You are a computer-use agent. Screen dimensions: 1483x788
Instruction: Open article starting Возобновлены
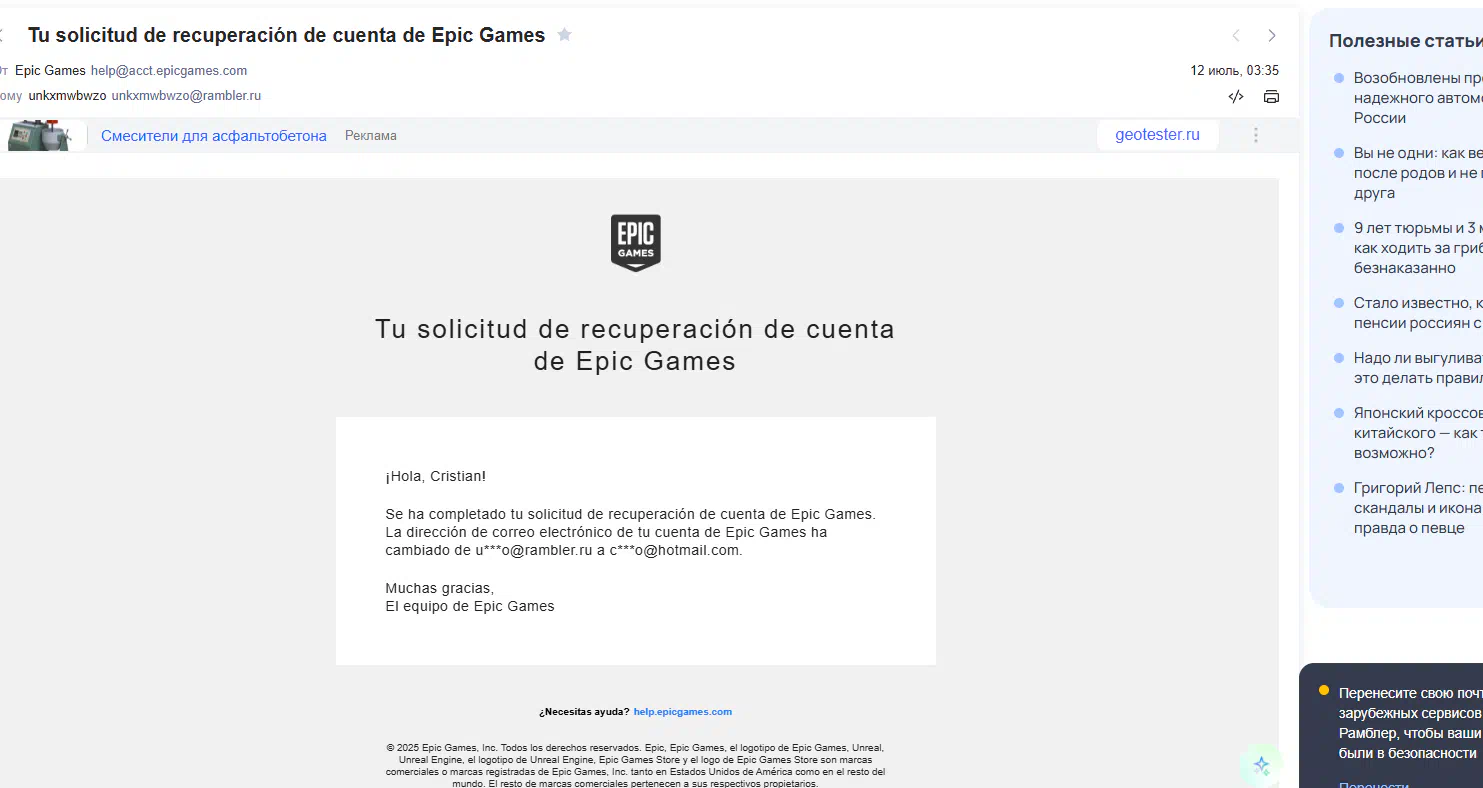(1418, 98)
